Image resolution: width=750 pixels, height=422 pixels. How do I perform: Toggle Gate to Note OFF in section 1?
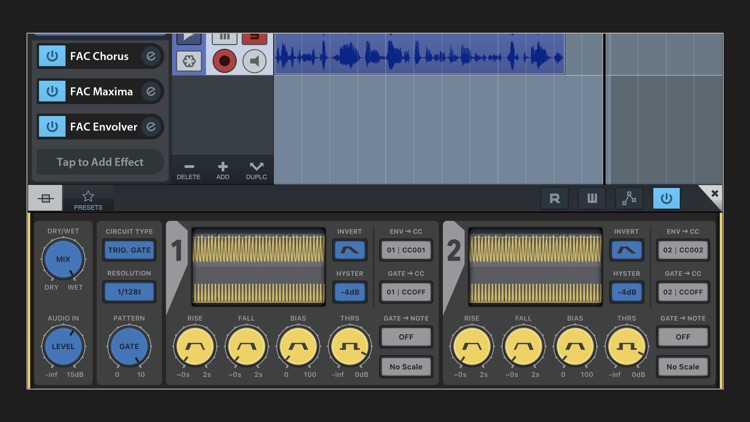coord(406,337)
